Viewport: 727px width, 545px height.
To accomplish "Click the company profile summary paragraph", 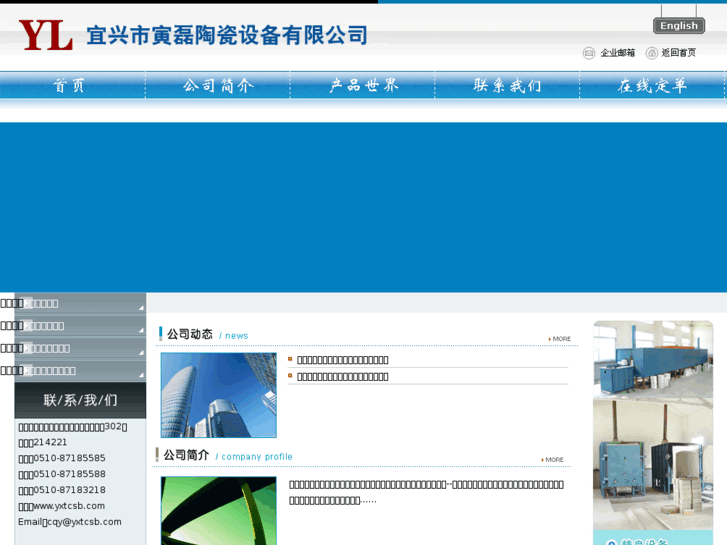I will click(x=427, y=493).
